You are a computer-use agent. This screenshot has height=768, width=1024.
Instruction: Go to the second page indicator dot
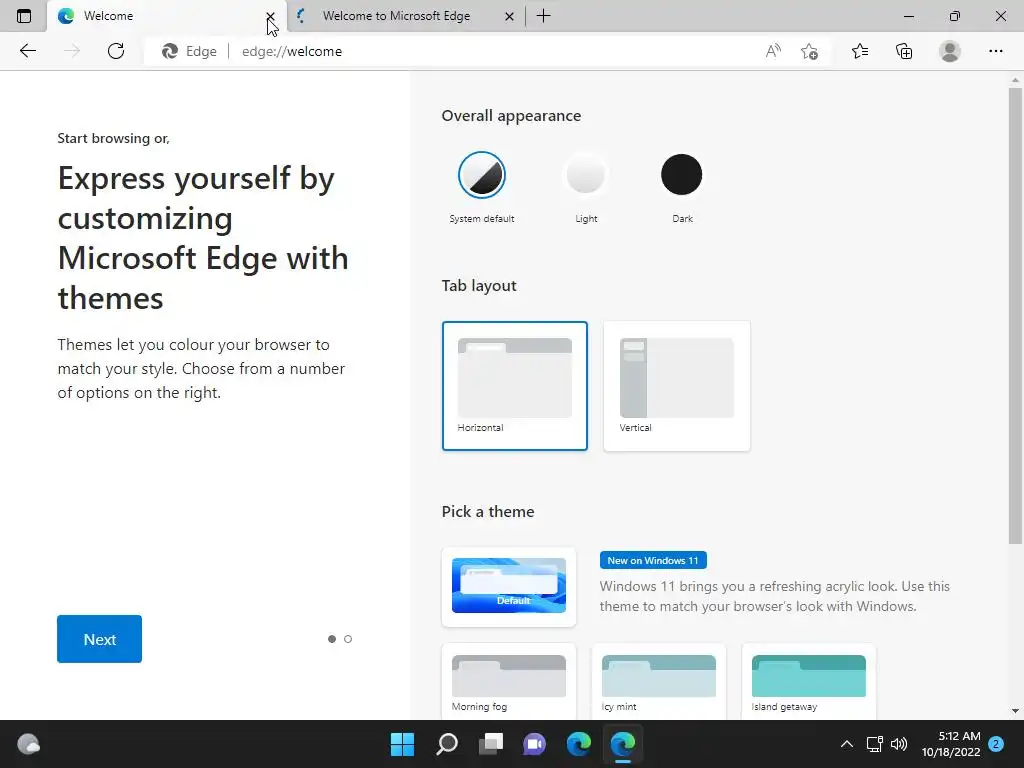tap(348, 639)
